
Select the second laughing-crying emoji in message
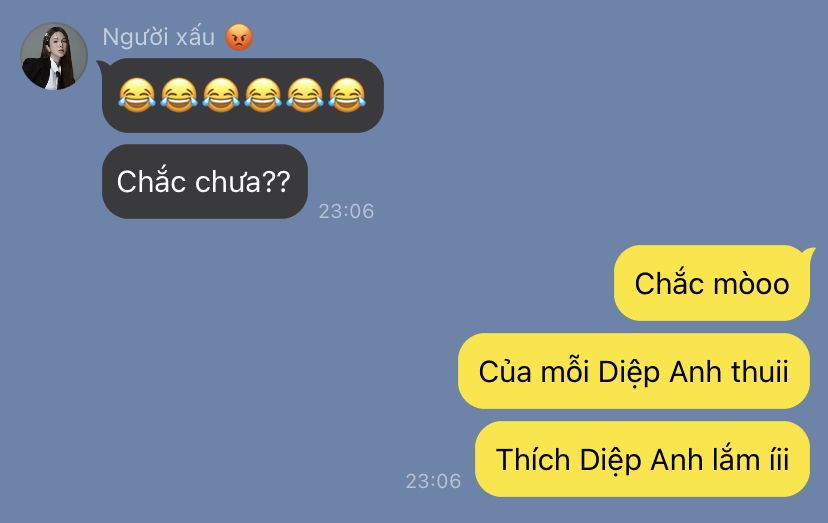click(179, 95)
